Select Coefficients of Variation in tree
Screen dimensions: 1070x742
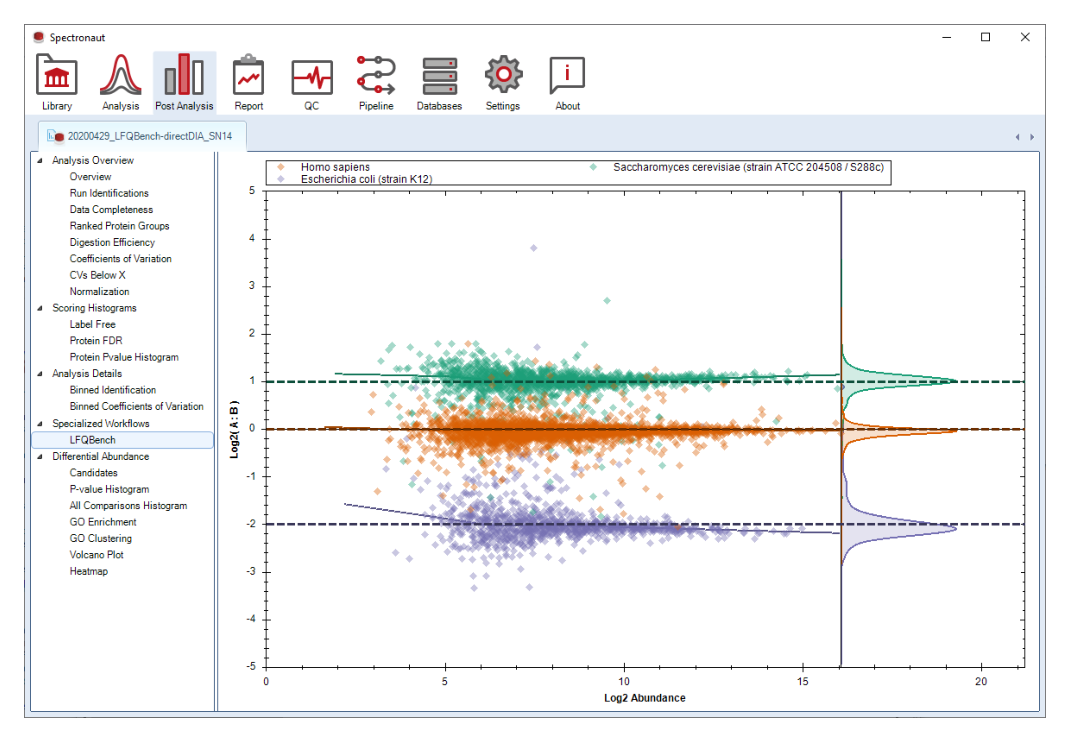pos(120,259)
